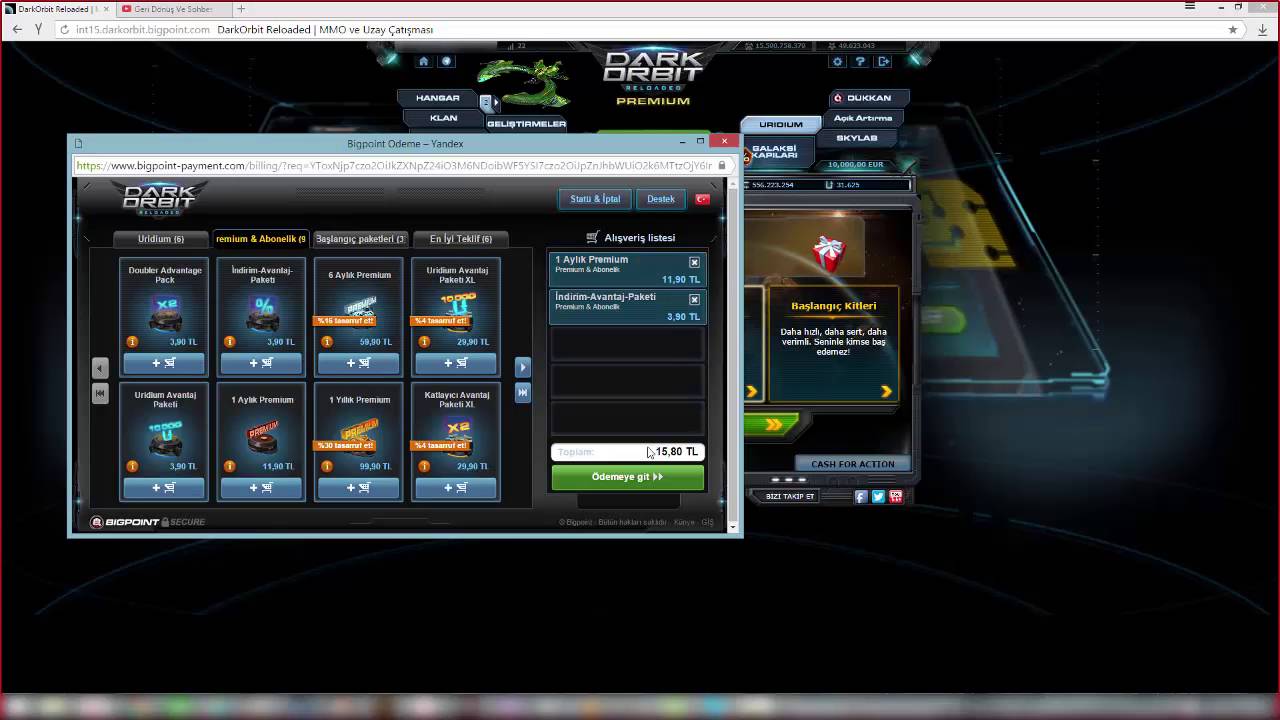Click the Ödemeye git checkout button

point(627,477)
